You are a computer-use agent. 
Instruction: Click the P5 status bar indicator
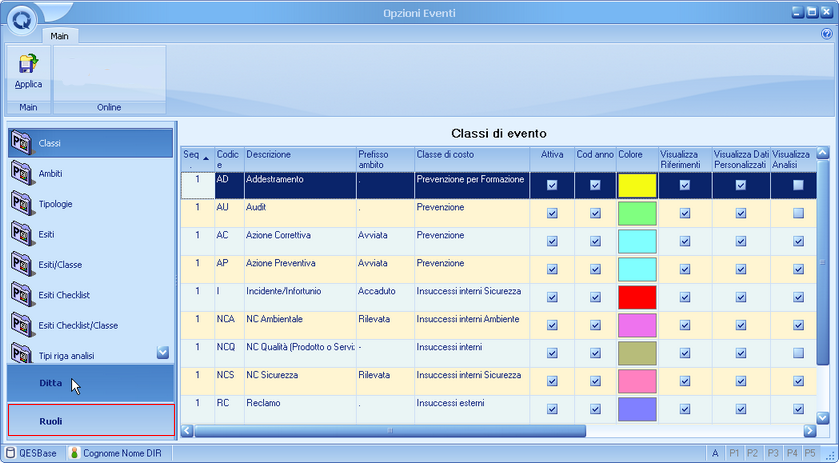810,453
